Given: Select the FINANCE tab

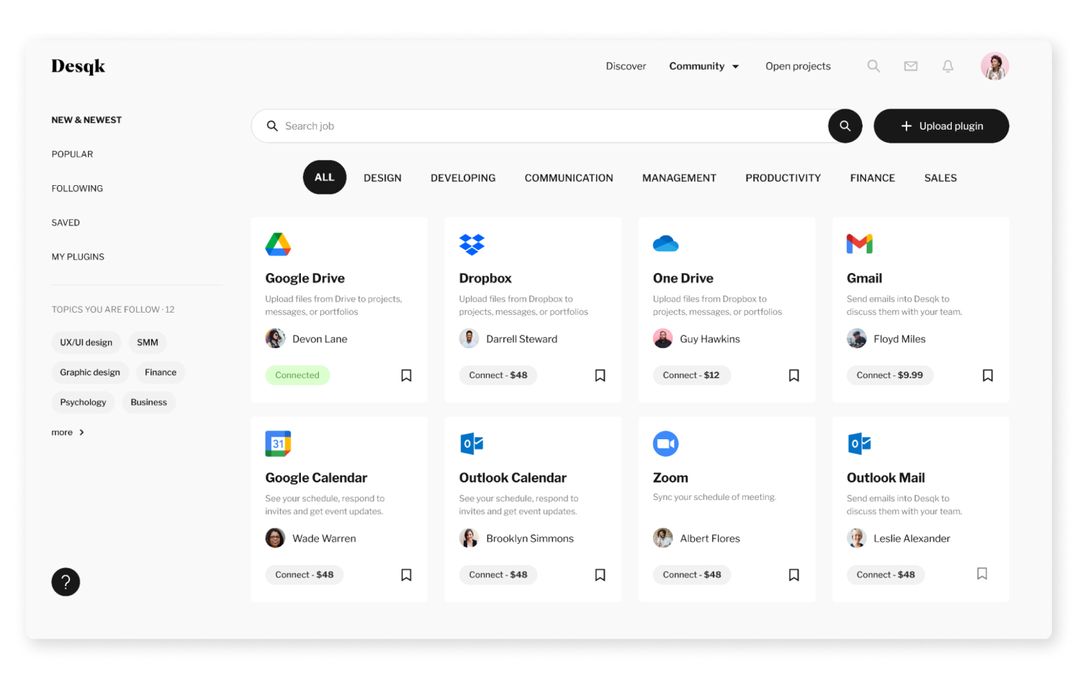Looking at the screenshot, I should click(871, 177).
